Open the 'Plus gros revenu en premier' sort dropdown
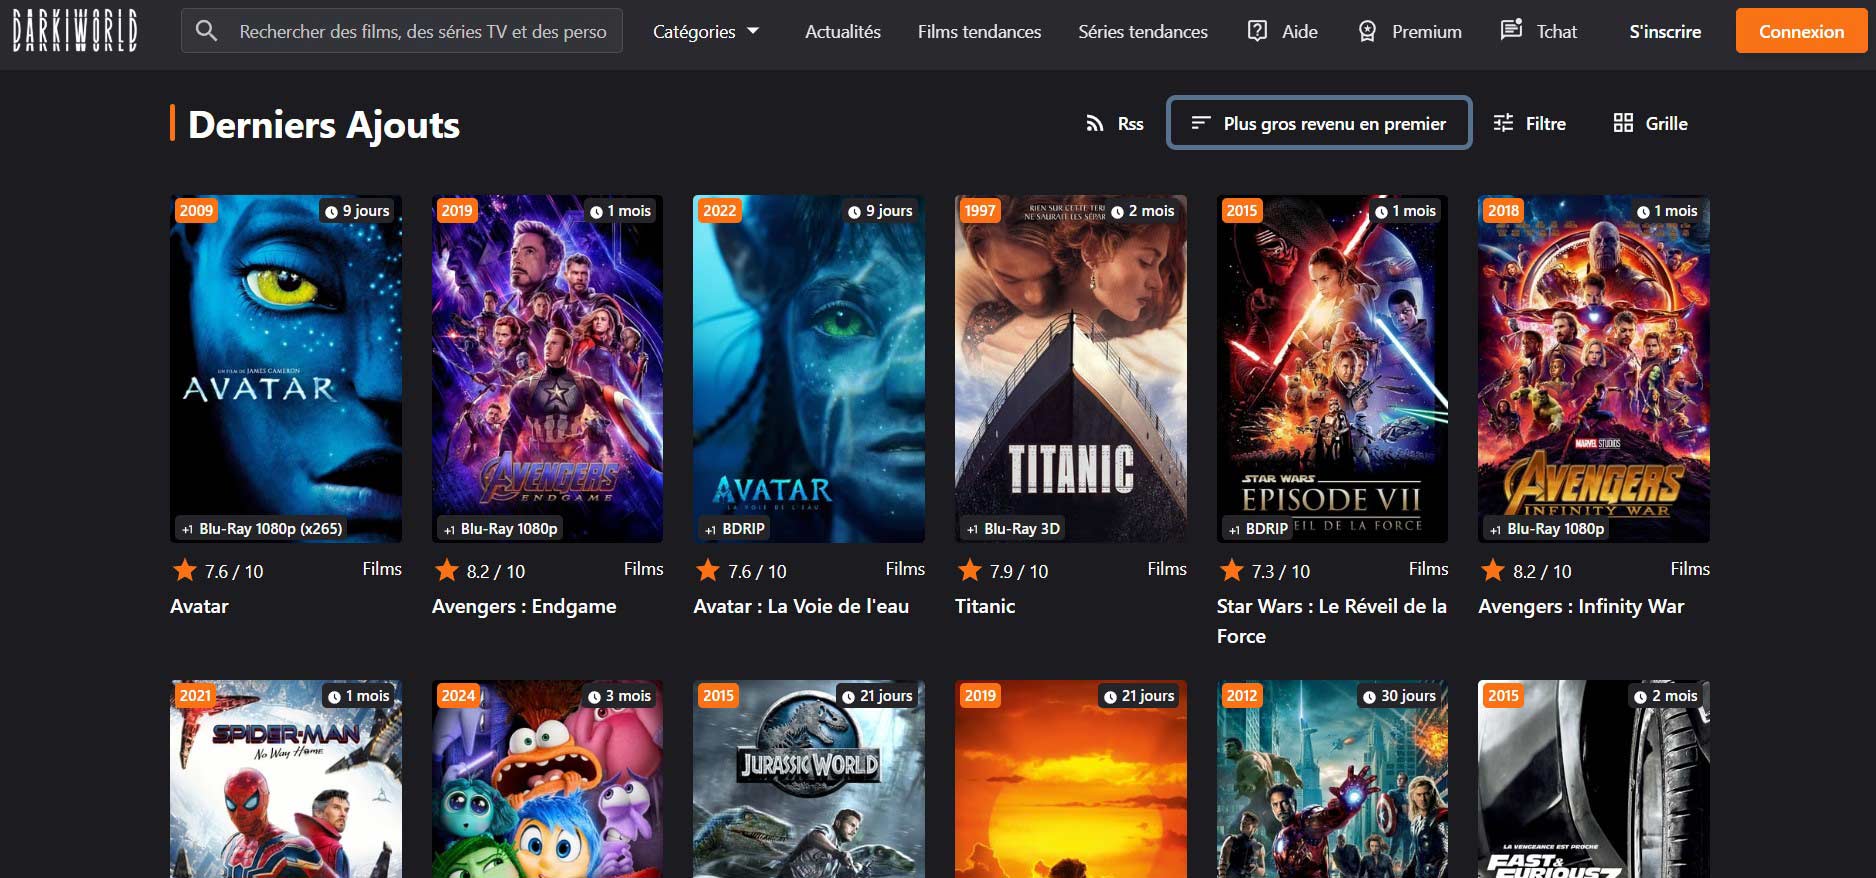This screenshot has width=1876, height=878. 1319,123
